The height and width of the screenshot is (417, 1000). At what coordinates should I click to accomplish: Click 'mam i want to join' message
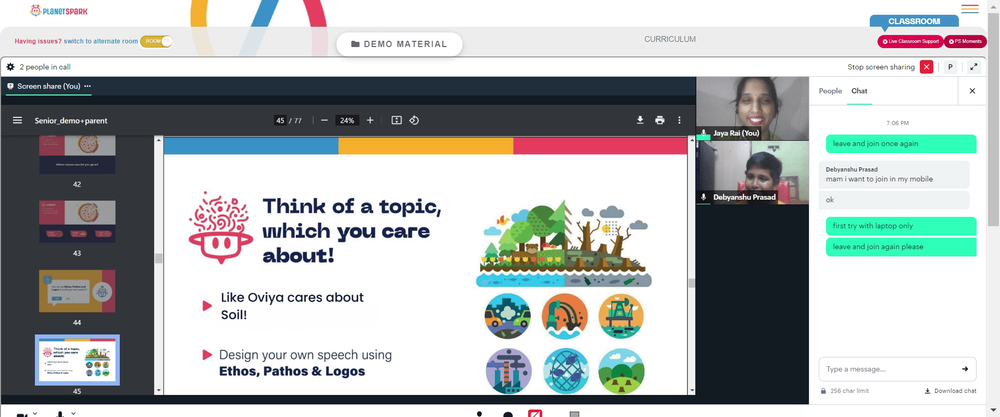tap(893, 175)
